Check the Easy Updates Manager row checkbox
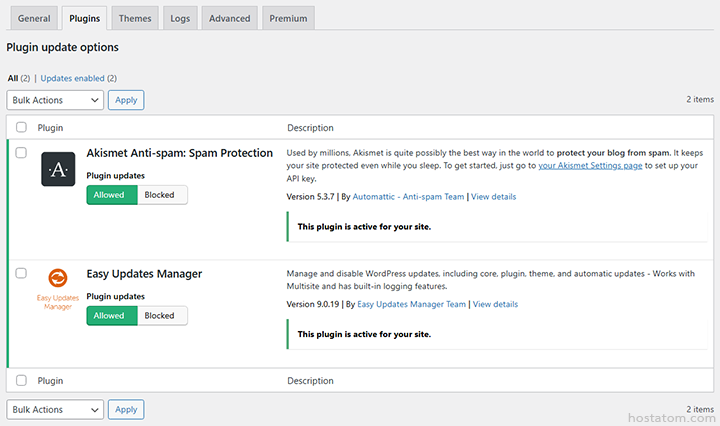Screen dimensions: 720x426 22,273
